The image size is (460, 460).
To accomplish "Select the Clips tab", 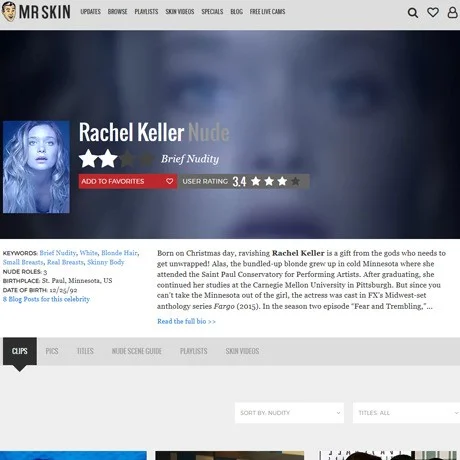I will (x=20, y=351).
